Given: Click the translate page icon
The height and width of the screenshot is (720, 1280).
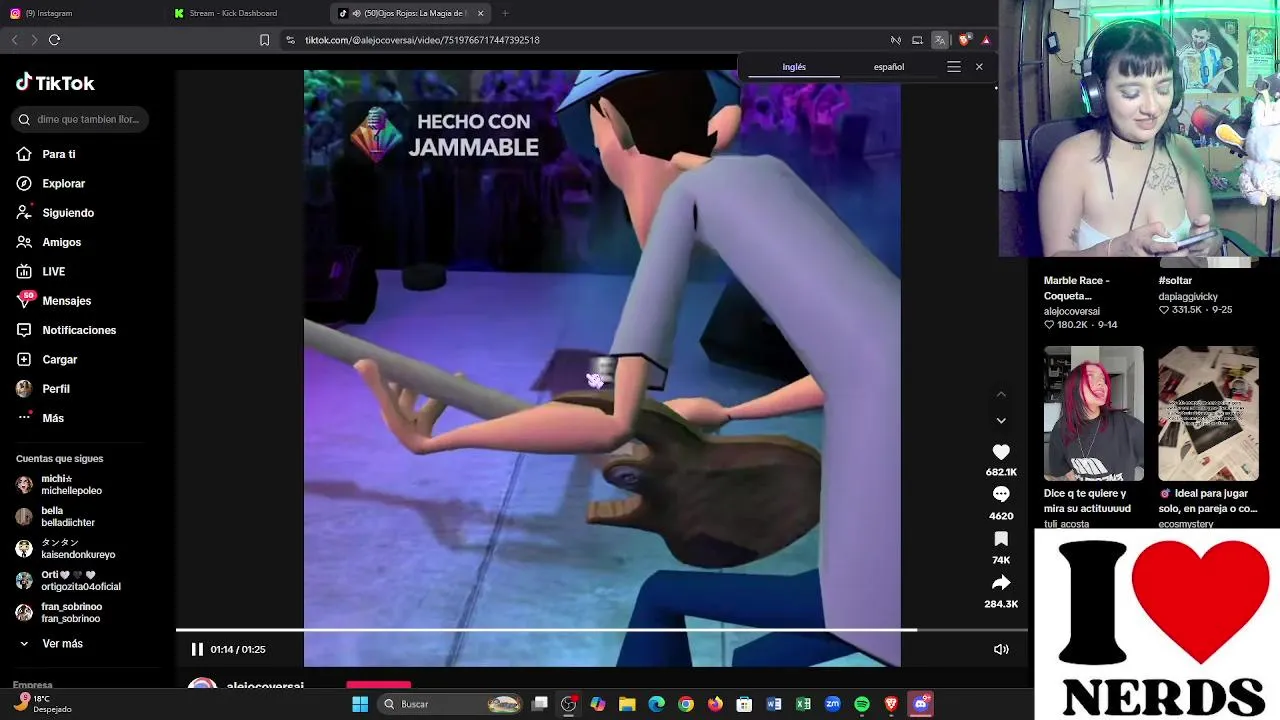Looking at the screenshot, I should [x=940, y=40].
